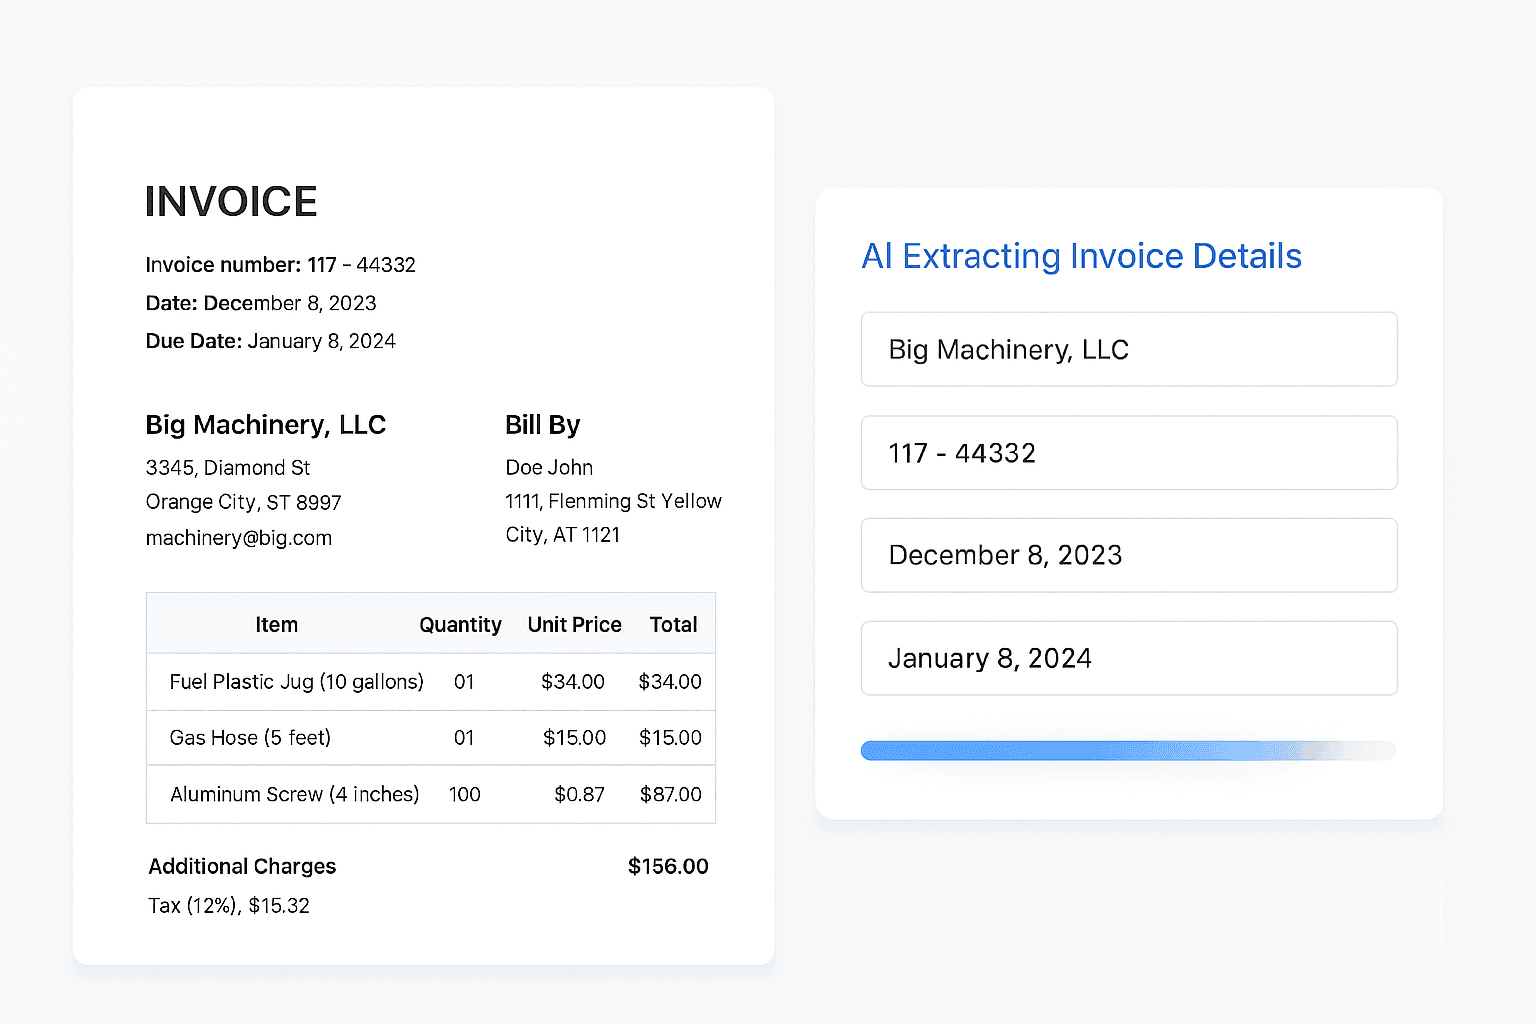
Task: Click the blue extraction progress bar
Action: click(1128, 751)
